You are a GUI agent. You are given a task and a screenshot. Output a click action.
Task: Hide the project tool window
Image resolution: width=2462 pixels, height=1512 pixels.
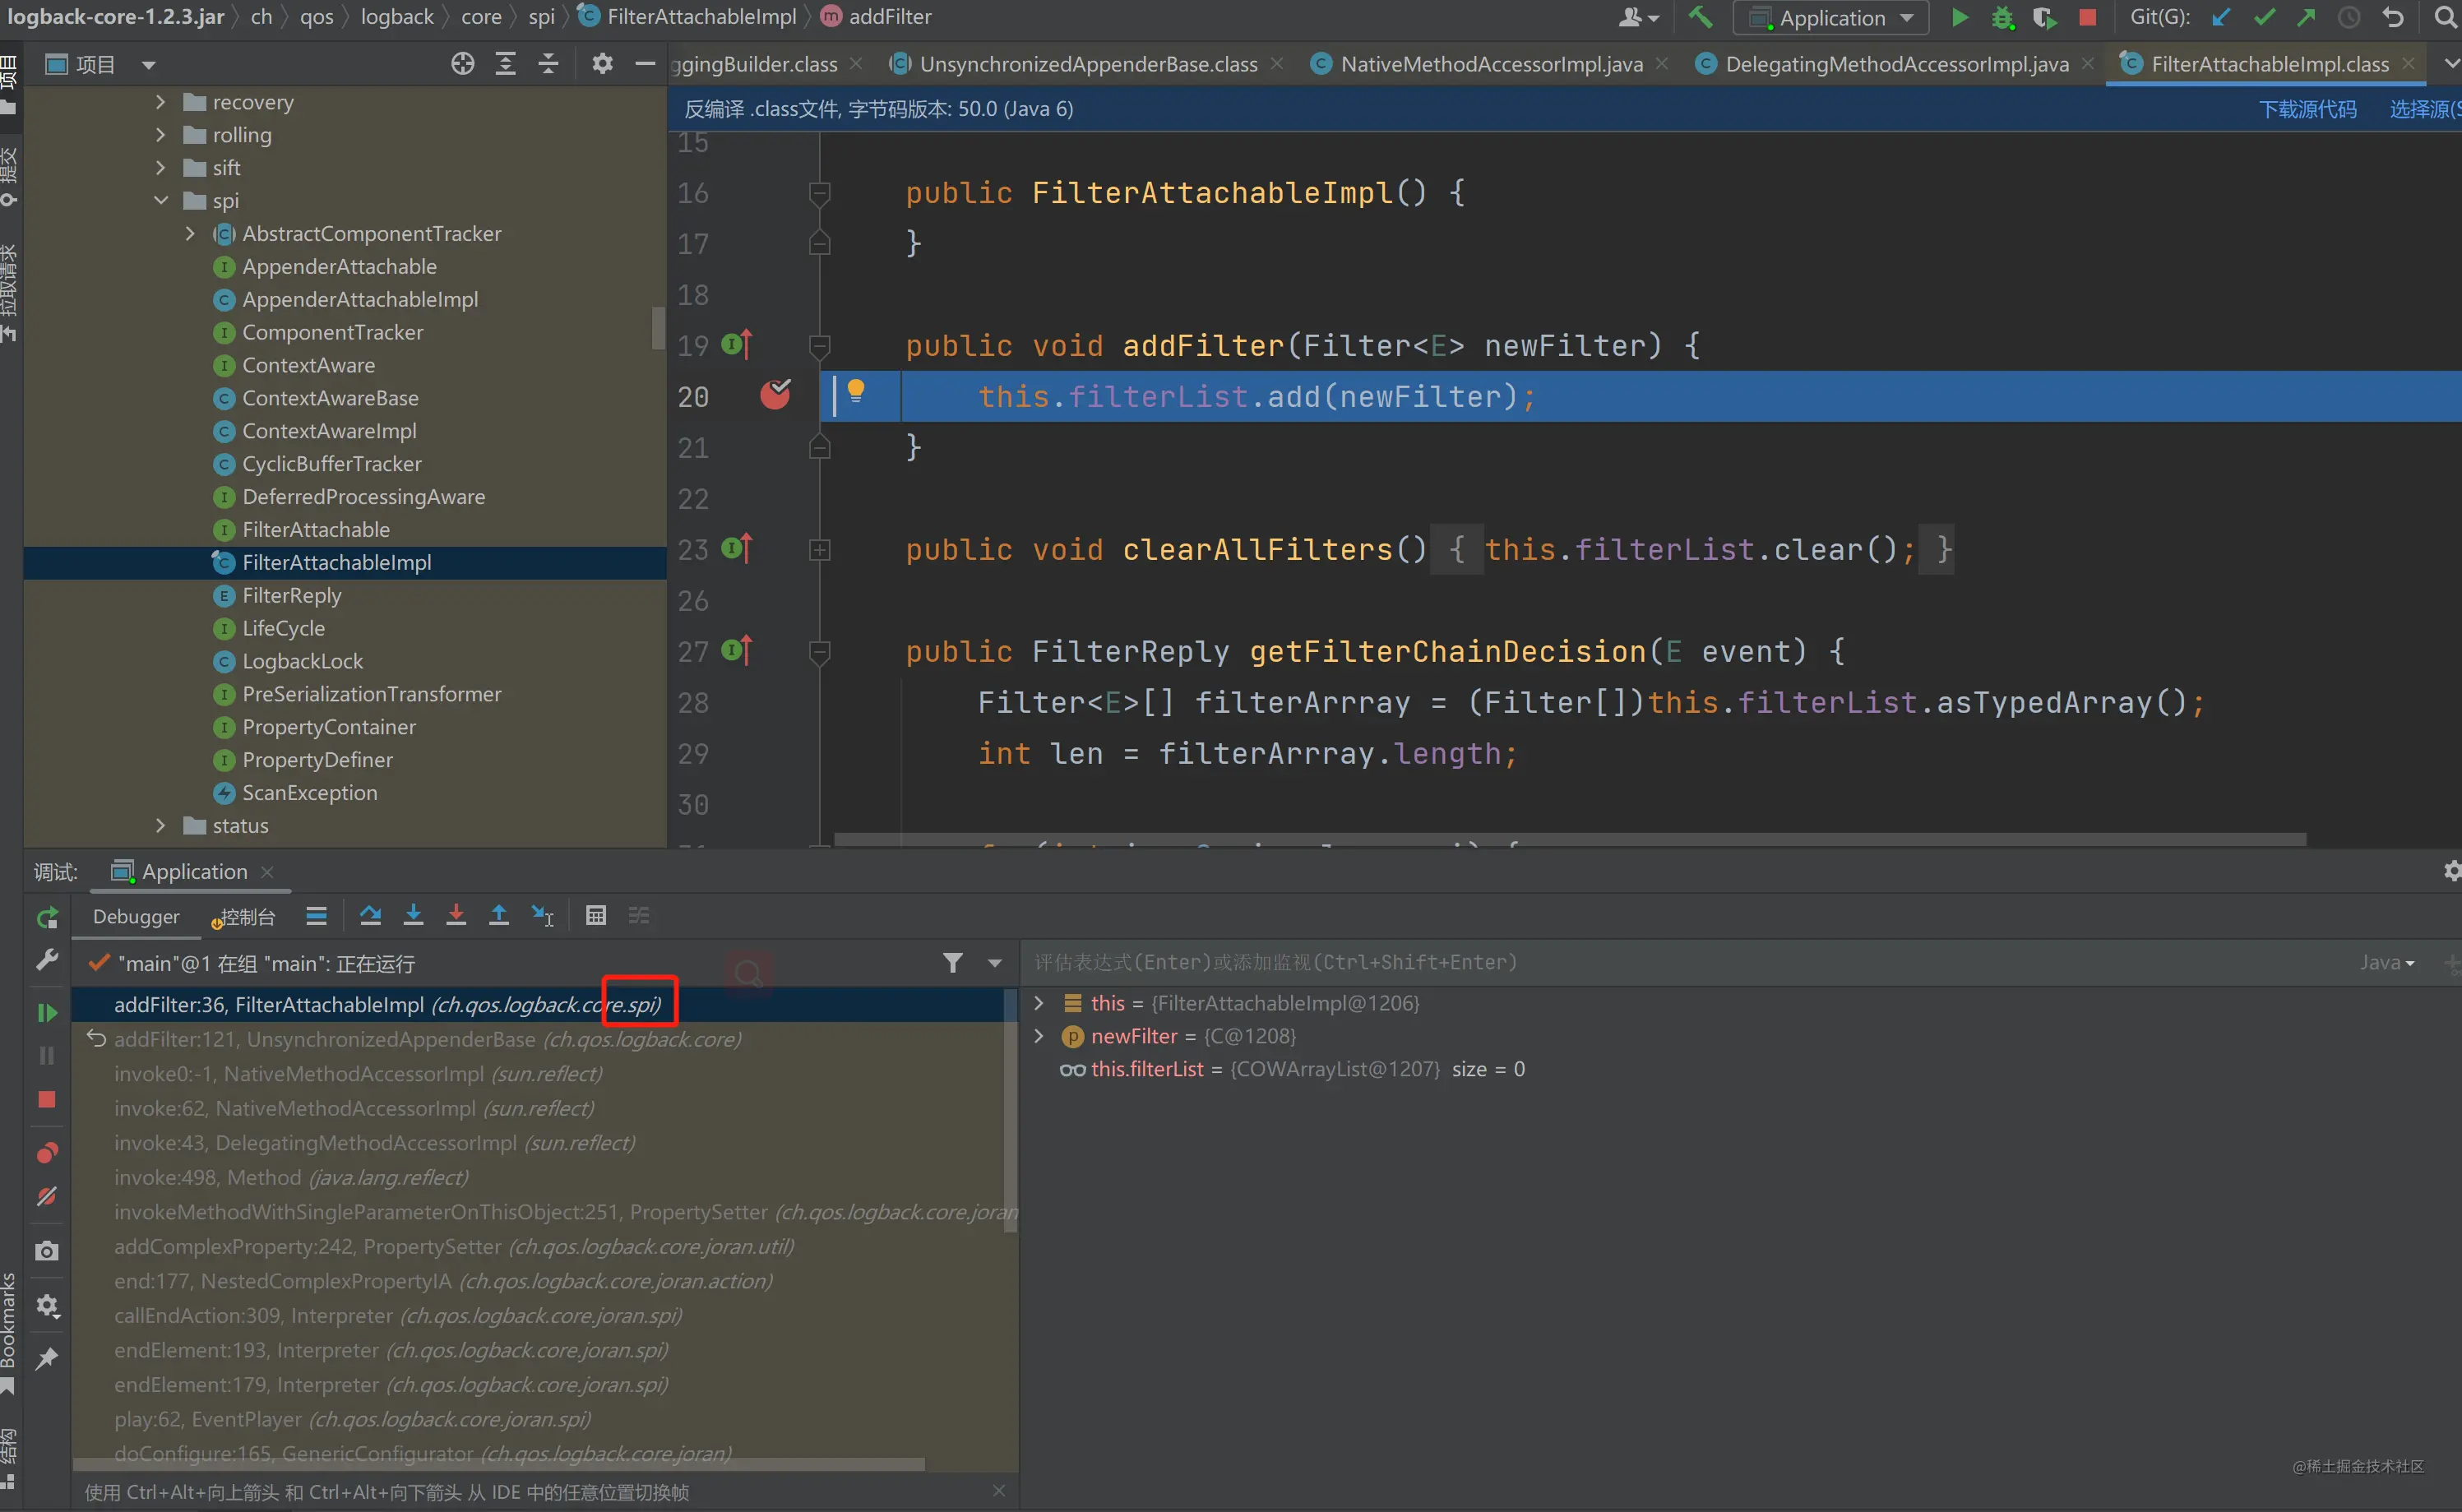(645, 64)
